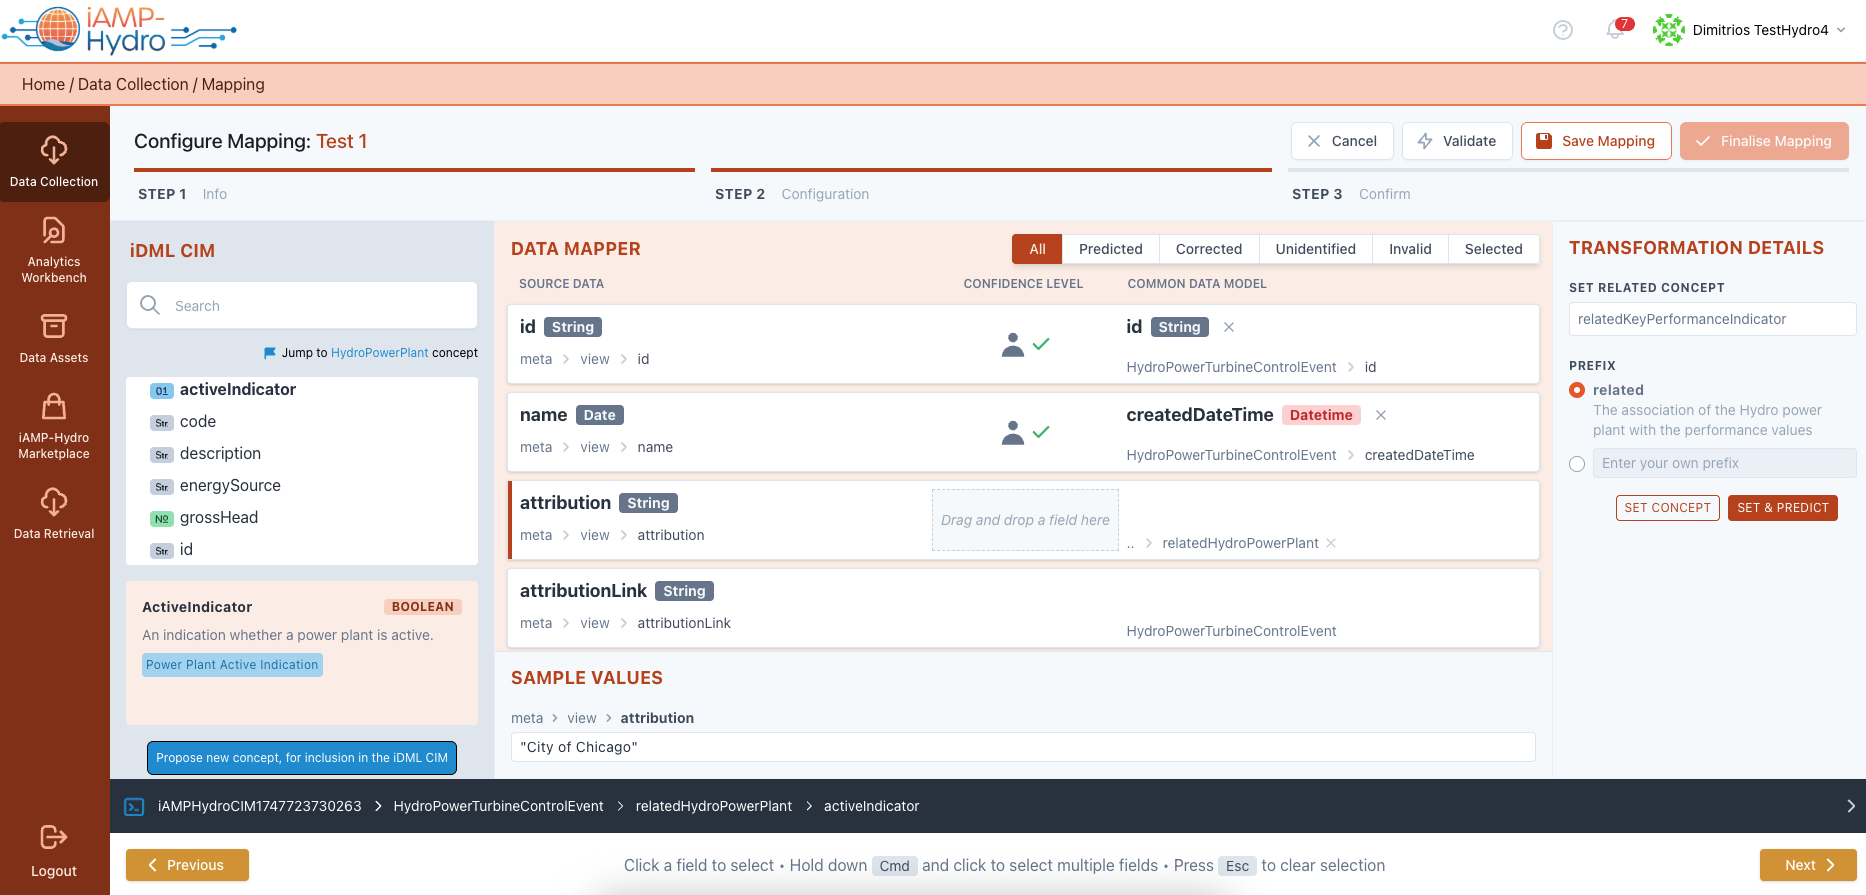Image resolution: width=1866 pixels, height=895 pixels.
Task: Go to Data Assets section
Action: (54, 338)
